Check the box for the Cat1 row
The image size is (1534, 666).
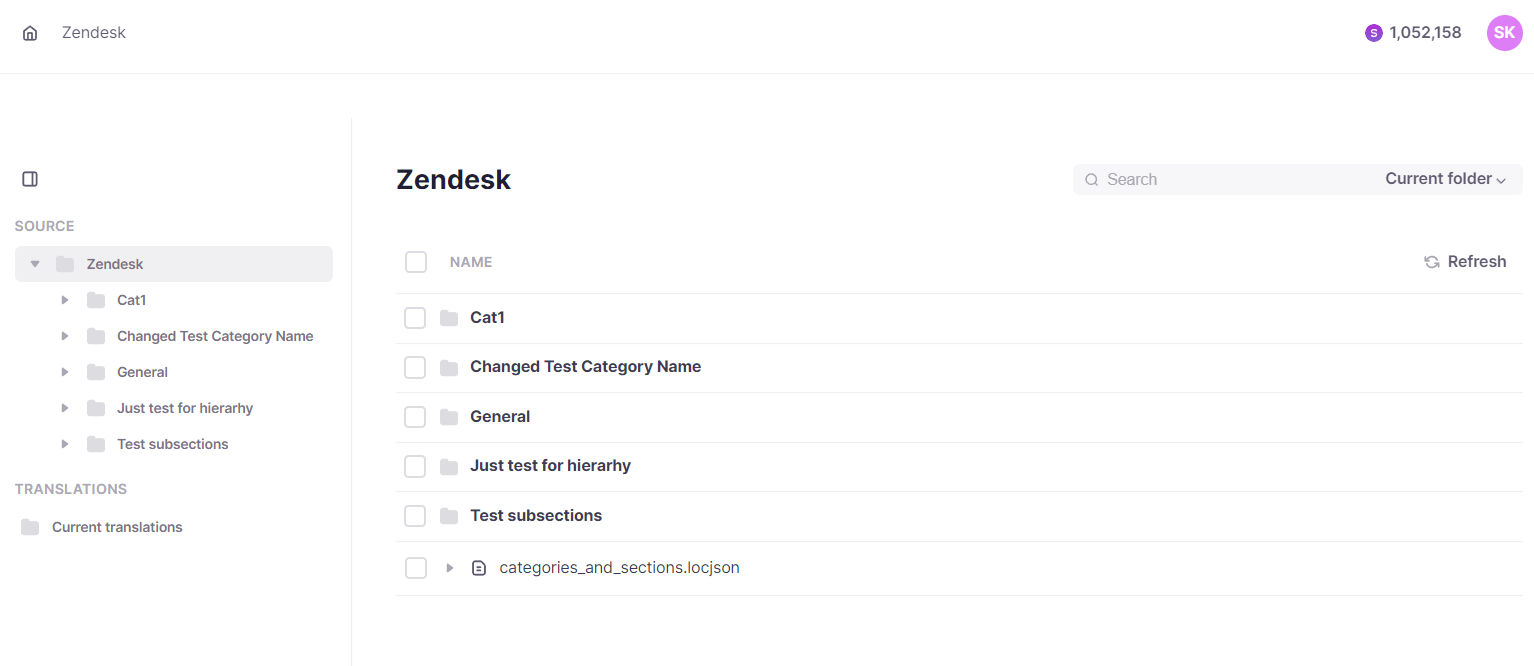point(415,318)
